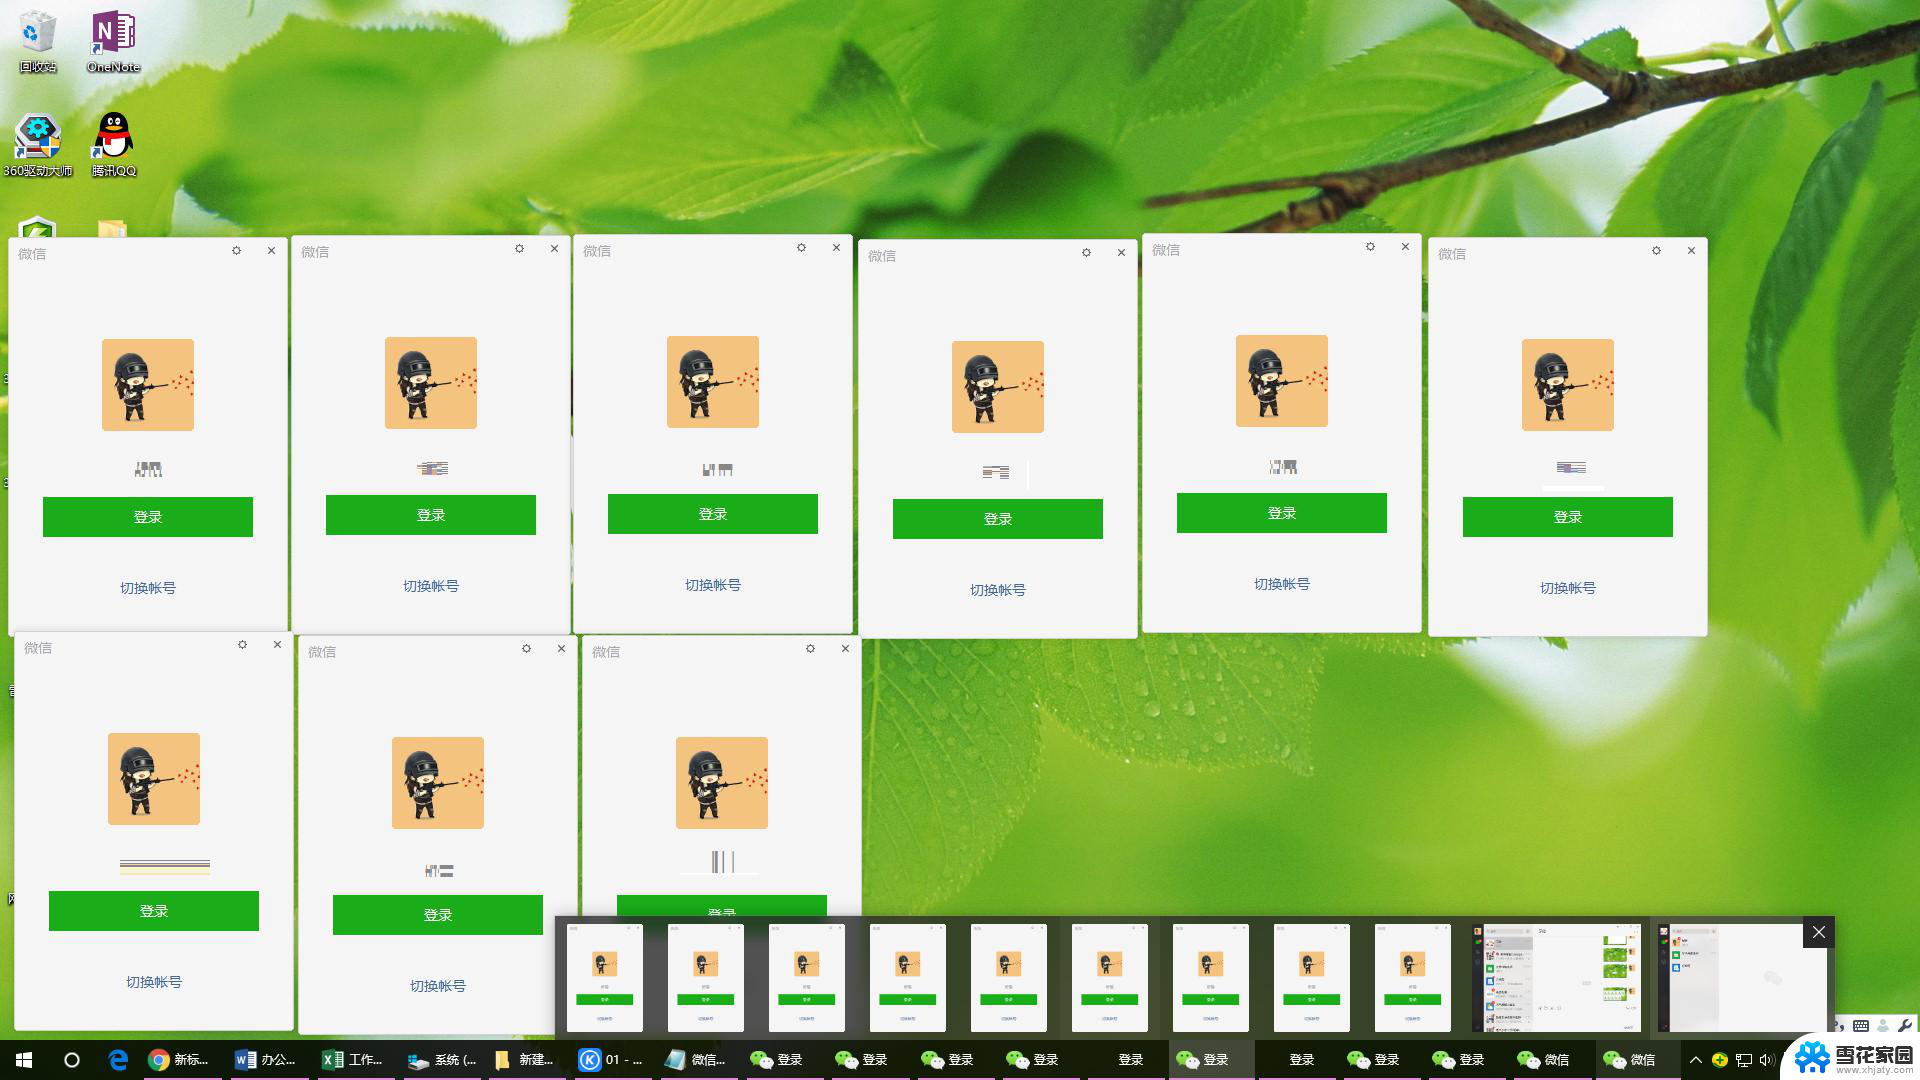Viewport: 1920px width, 1080px height.
Task: Open the 新建... folder window on taskbar
Action: 525,1060
